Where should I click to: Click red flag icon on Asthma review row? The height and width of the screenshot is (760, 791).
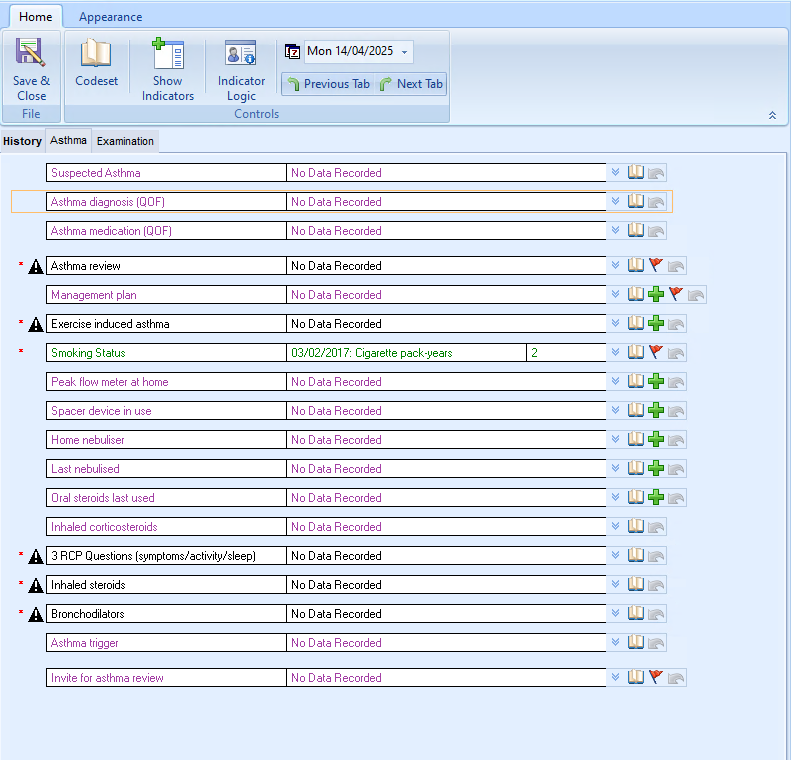(656, 265)
